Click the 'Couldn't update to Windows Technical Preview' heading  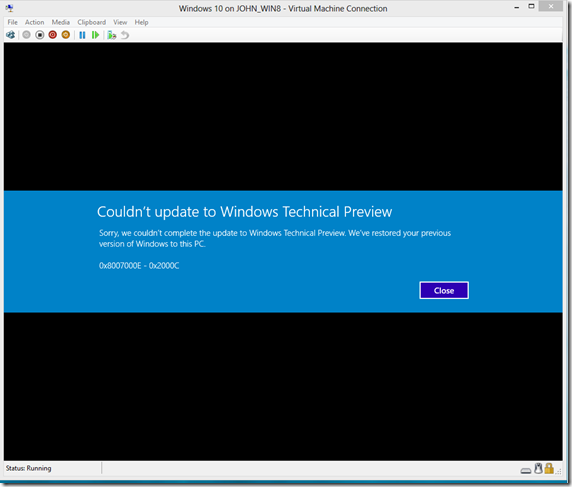245,212
